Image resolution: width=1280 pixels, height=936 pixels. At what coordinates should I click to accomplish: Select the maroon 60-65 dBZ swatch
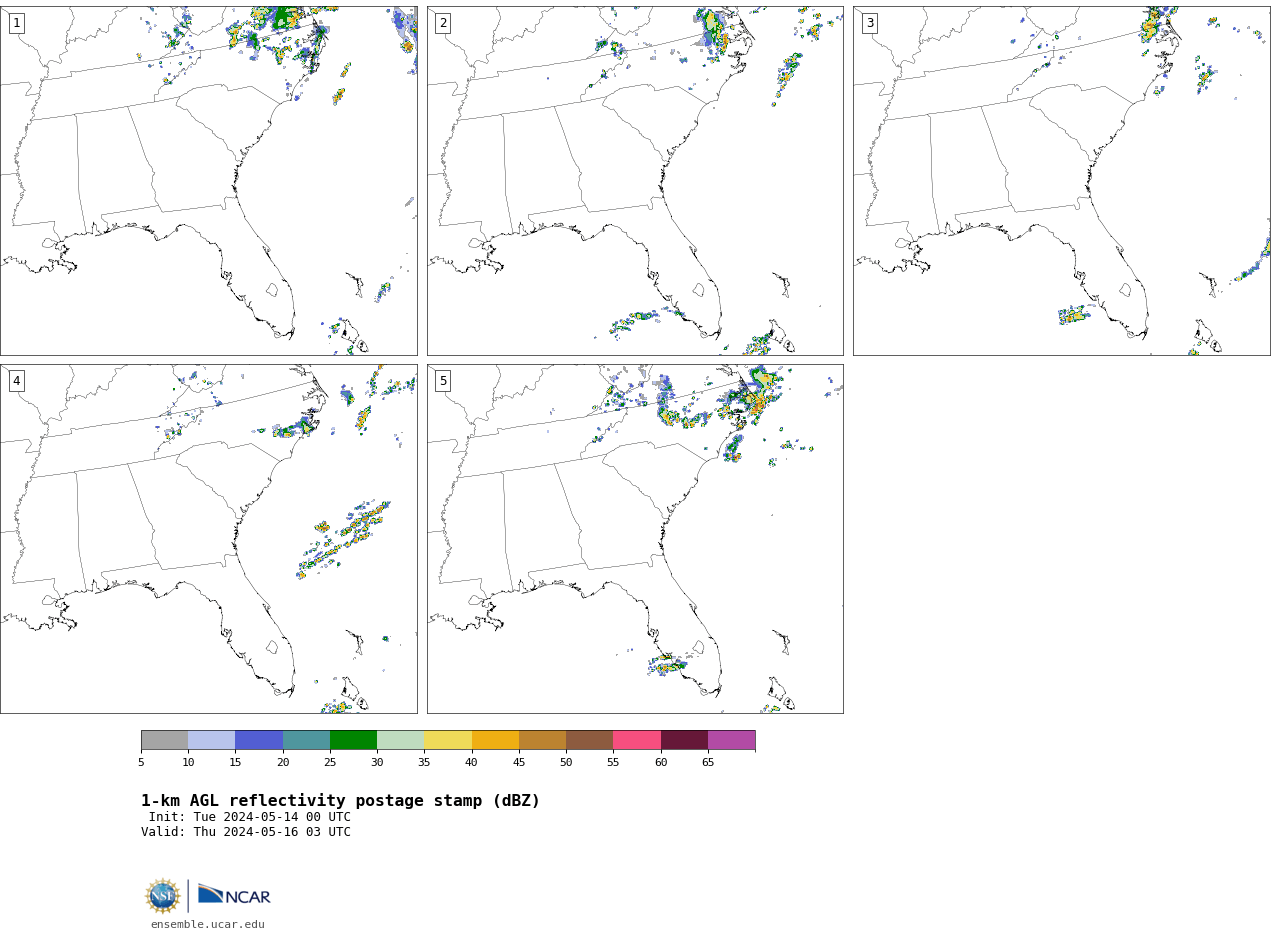(684, 740)
